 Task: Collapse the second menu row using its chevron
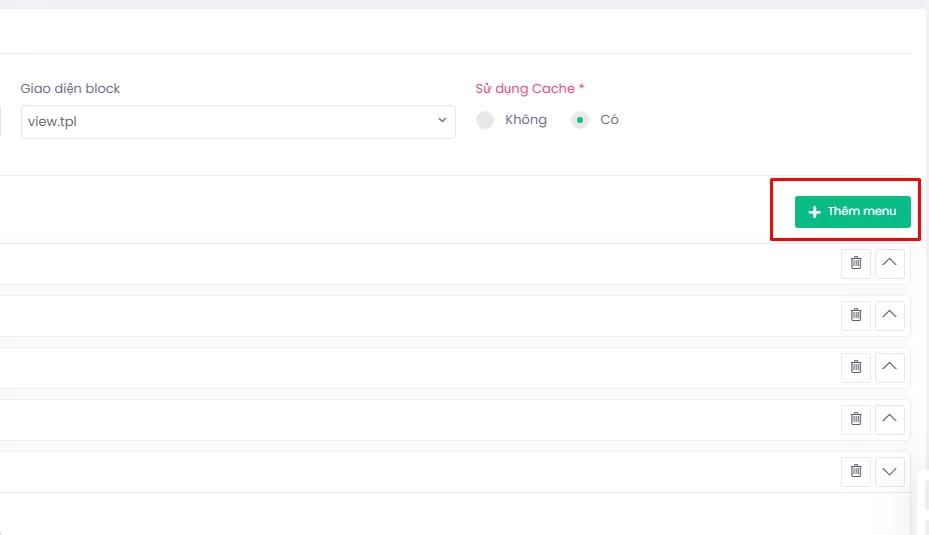[x=890, y=315]
